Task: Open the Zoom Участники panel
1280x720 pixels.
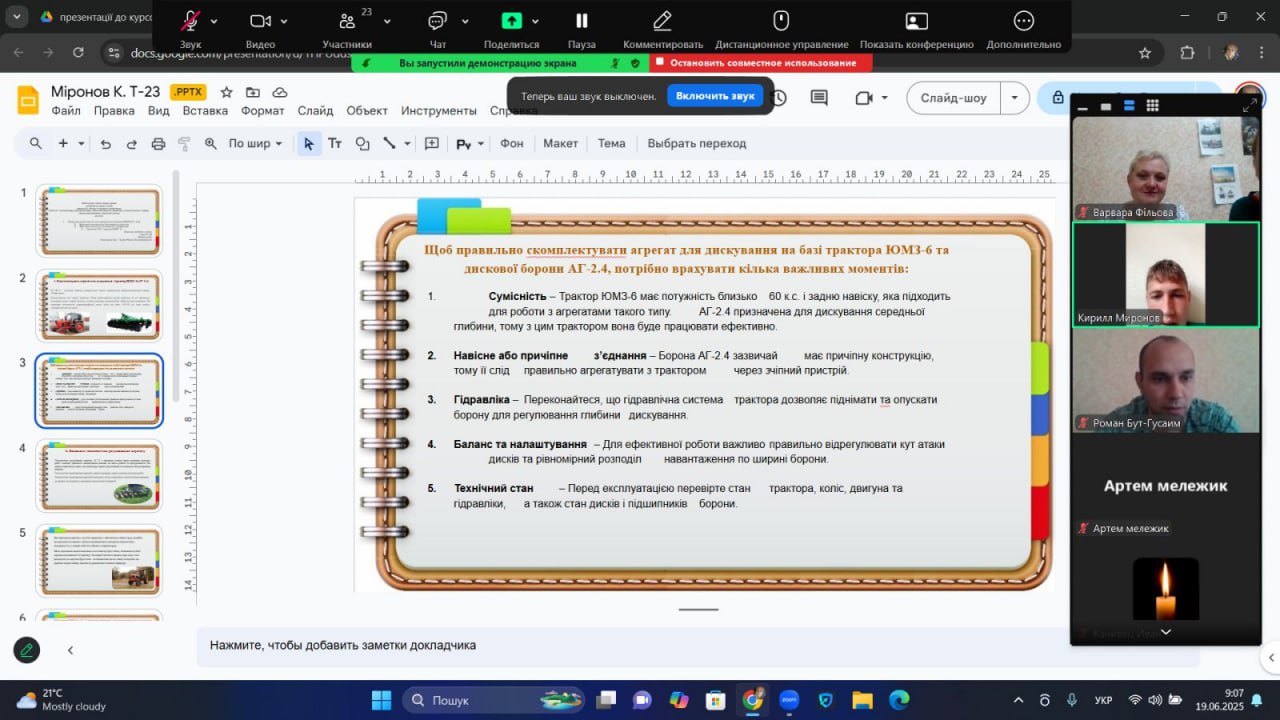Action: coord(347,27)
